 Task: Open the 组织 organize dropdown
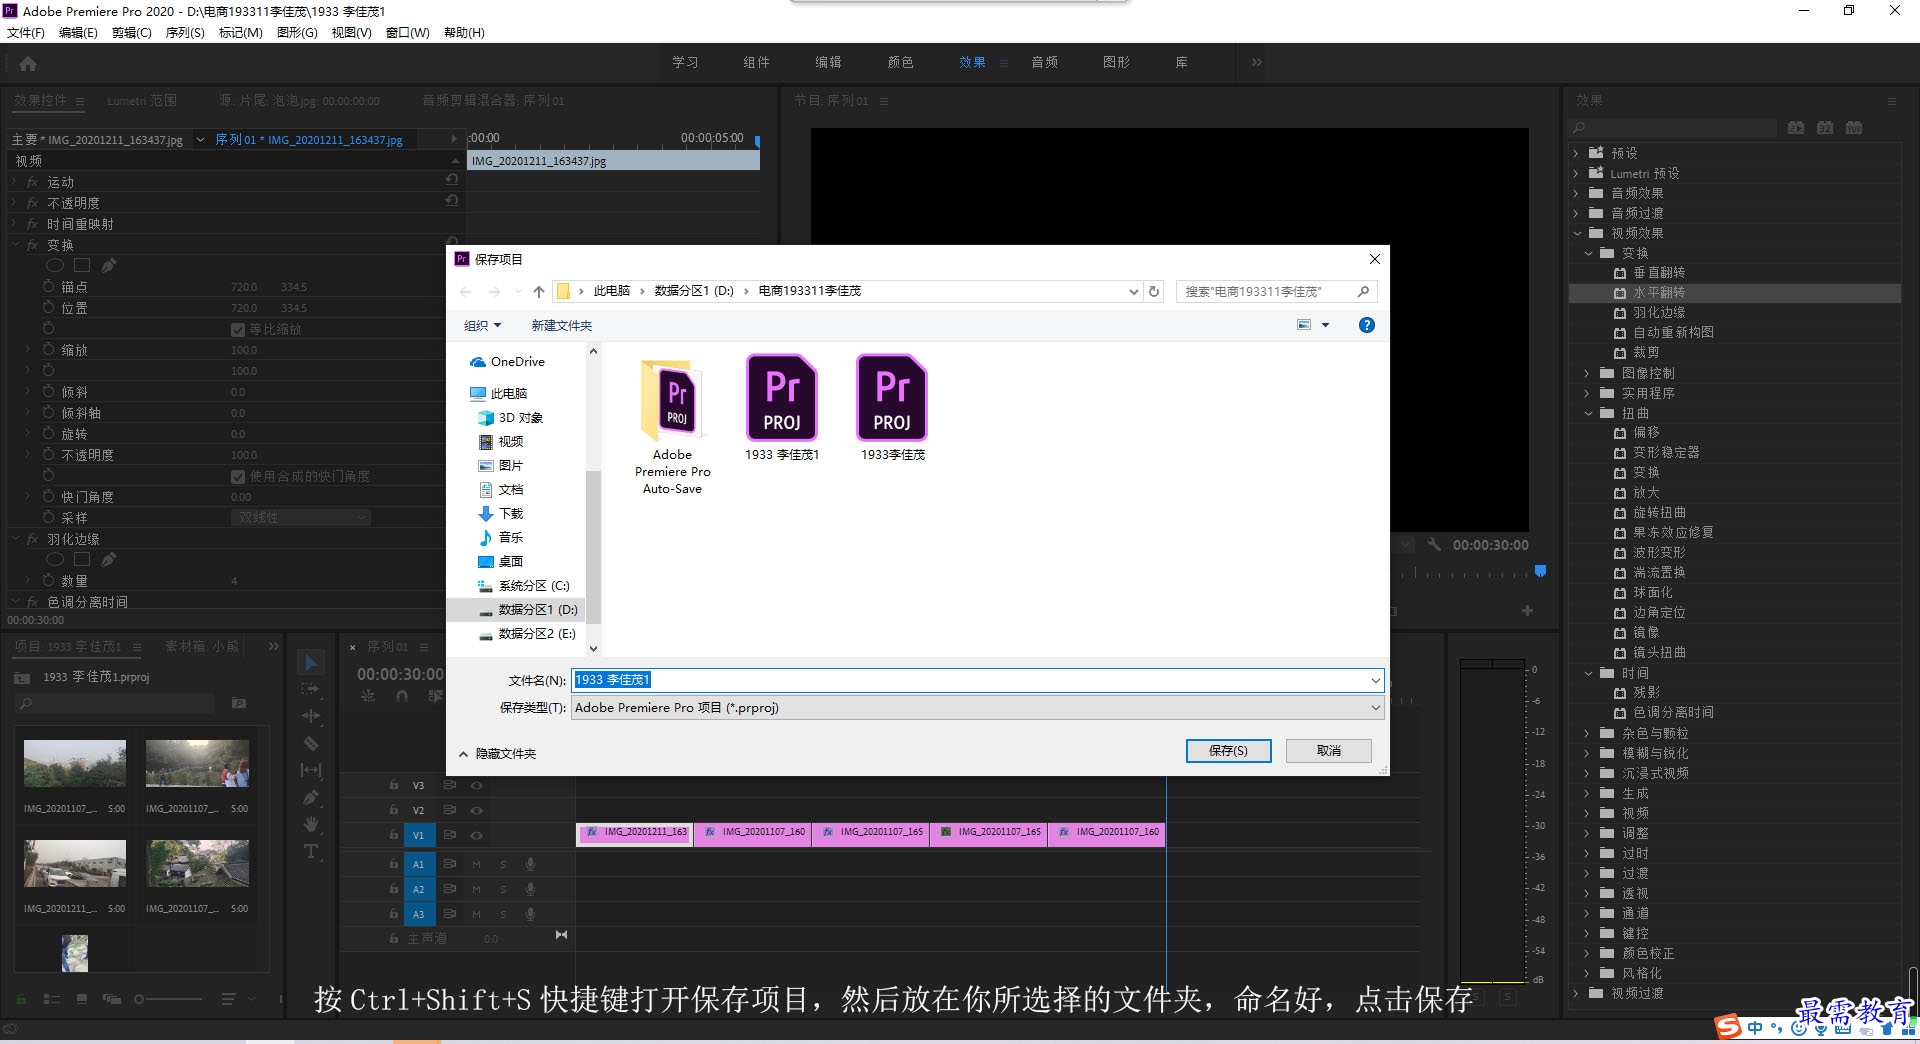pos(482,325)
